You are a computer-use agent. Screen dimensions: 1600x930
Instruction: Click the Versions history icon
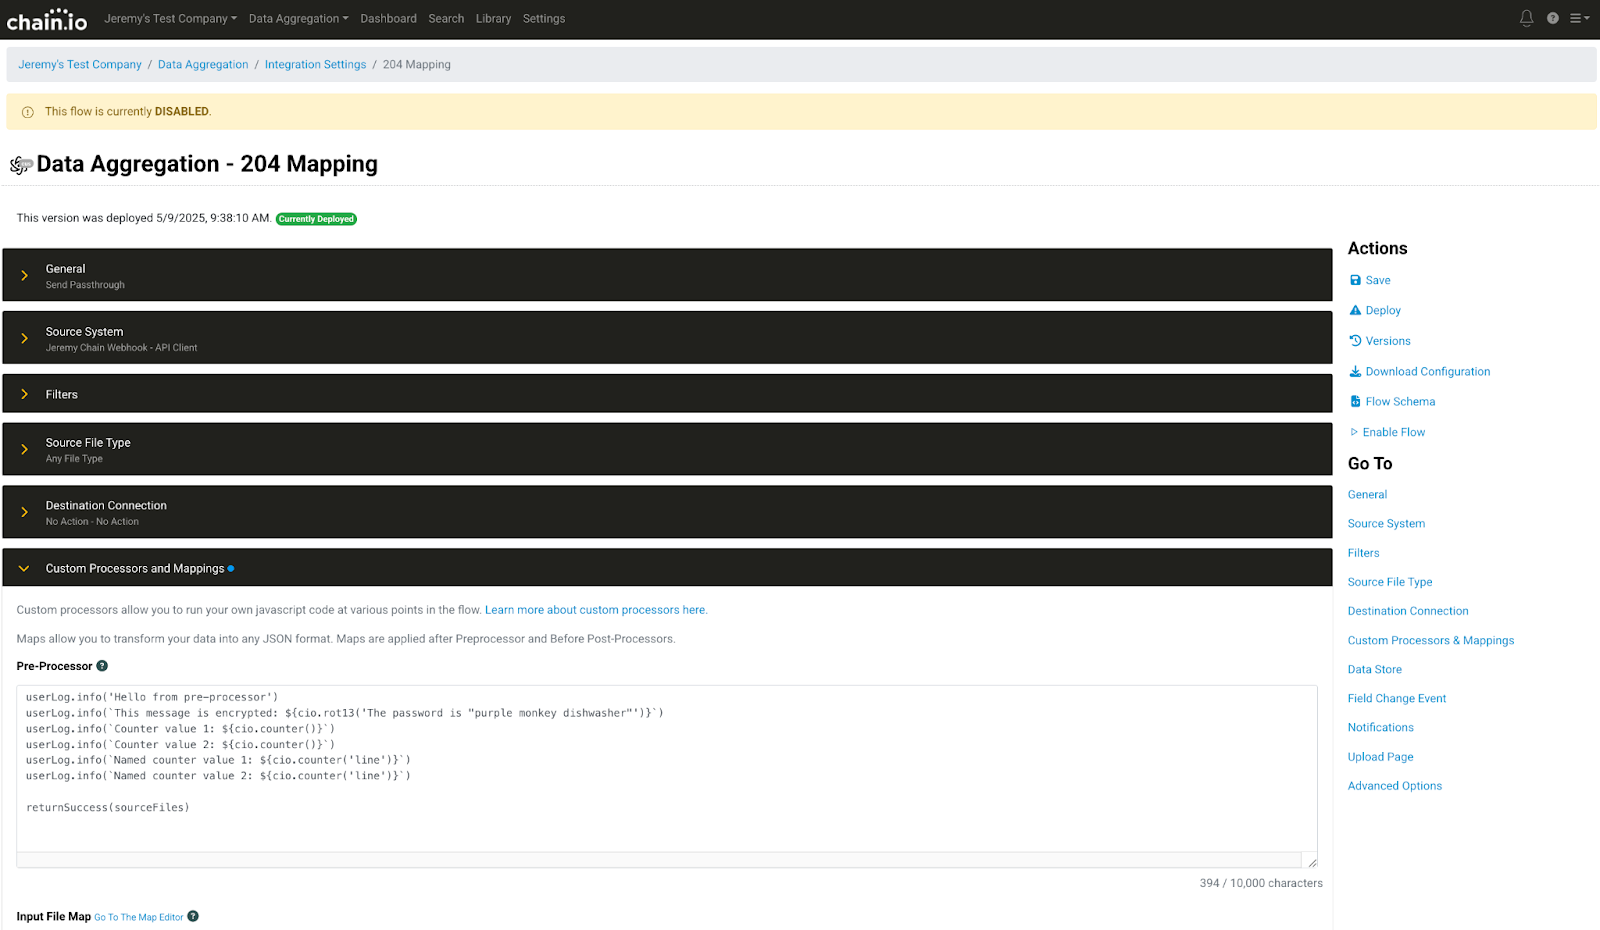click(x=1355, y=341)
